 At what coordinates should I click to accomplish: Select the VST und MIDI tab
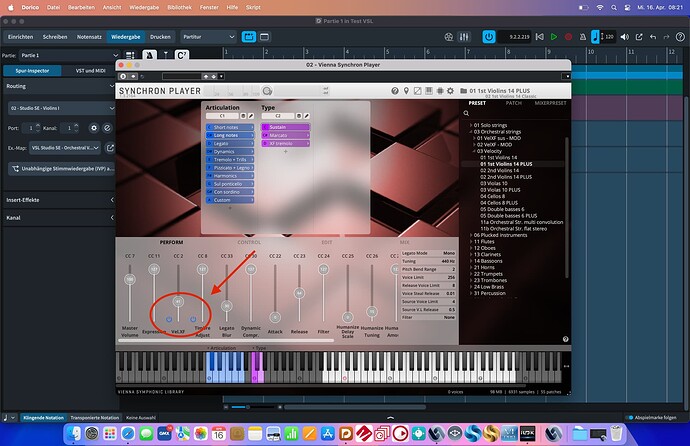click(90, 70)
